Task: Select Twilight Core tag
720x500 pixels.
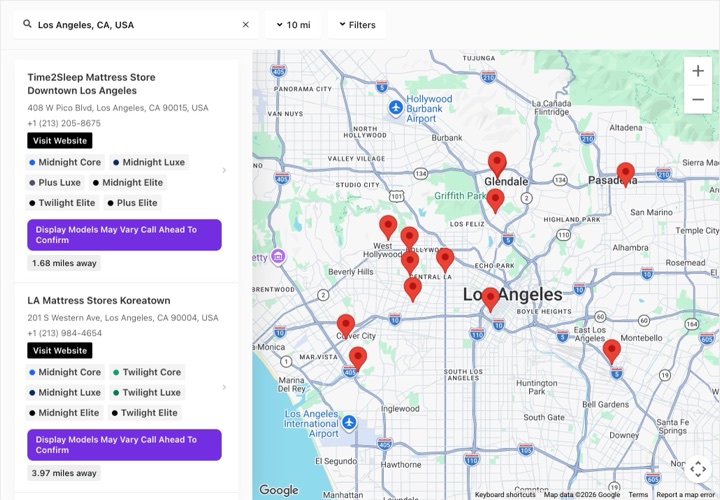Action: pyautogui.click(x=147, y=372)
